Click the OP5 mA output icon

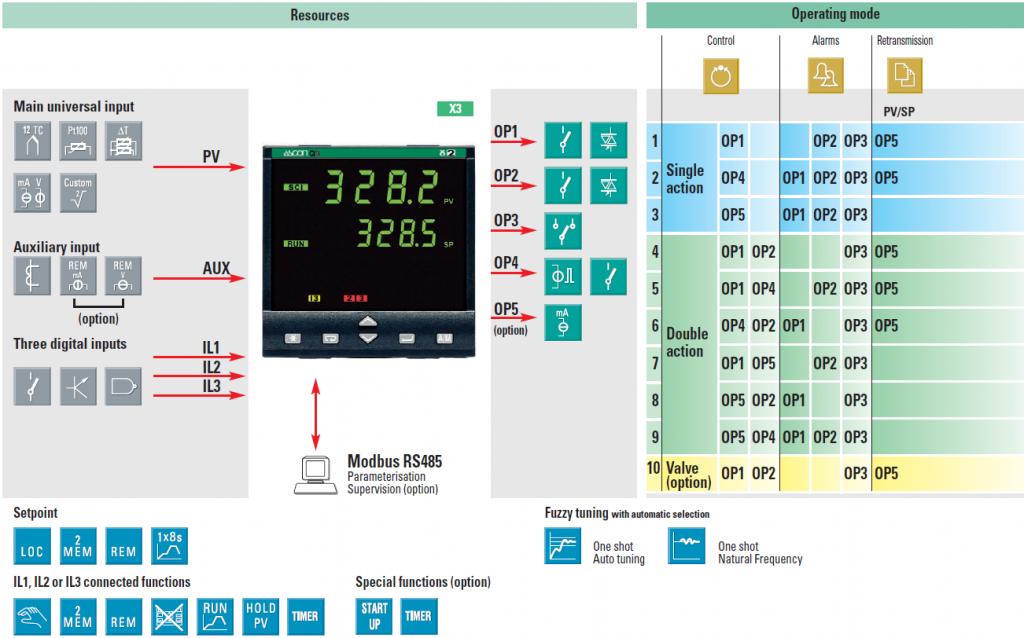point(562,323)
